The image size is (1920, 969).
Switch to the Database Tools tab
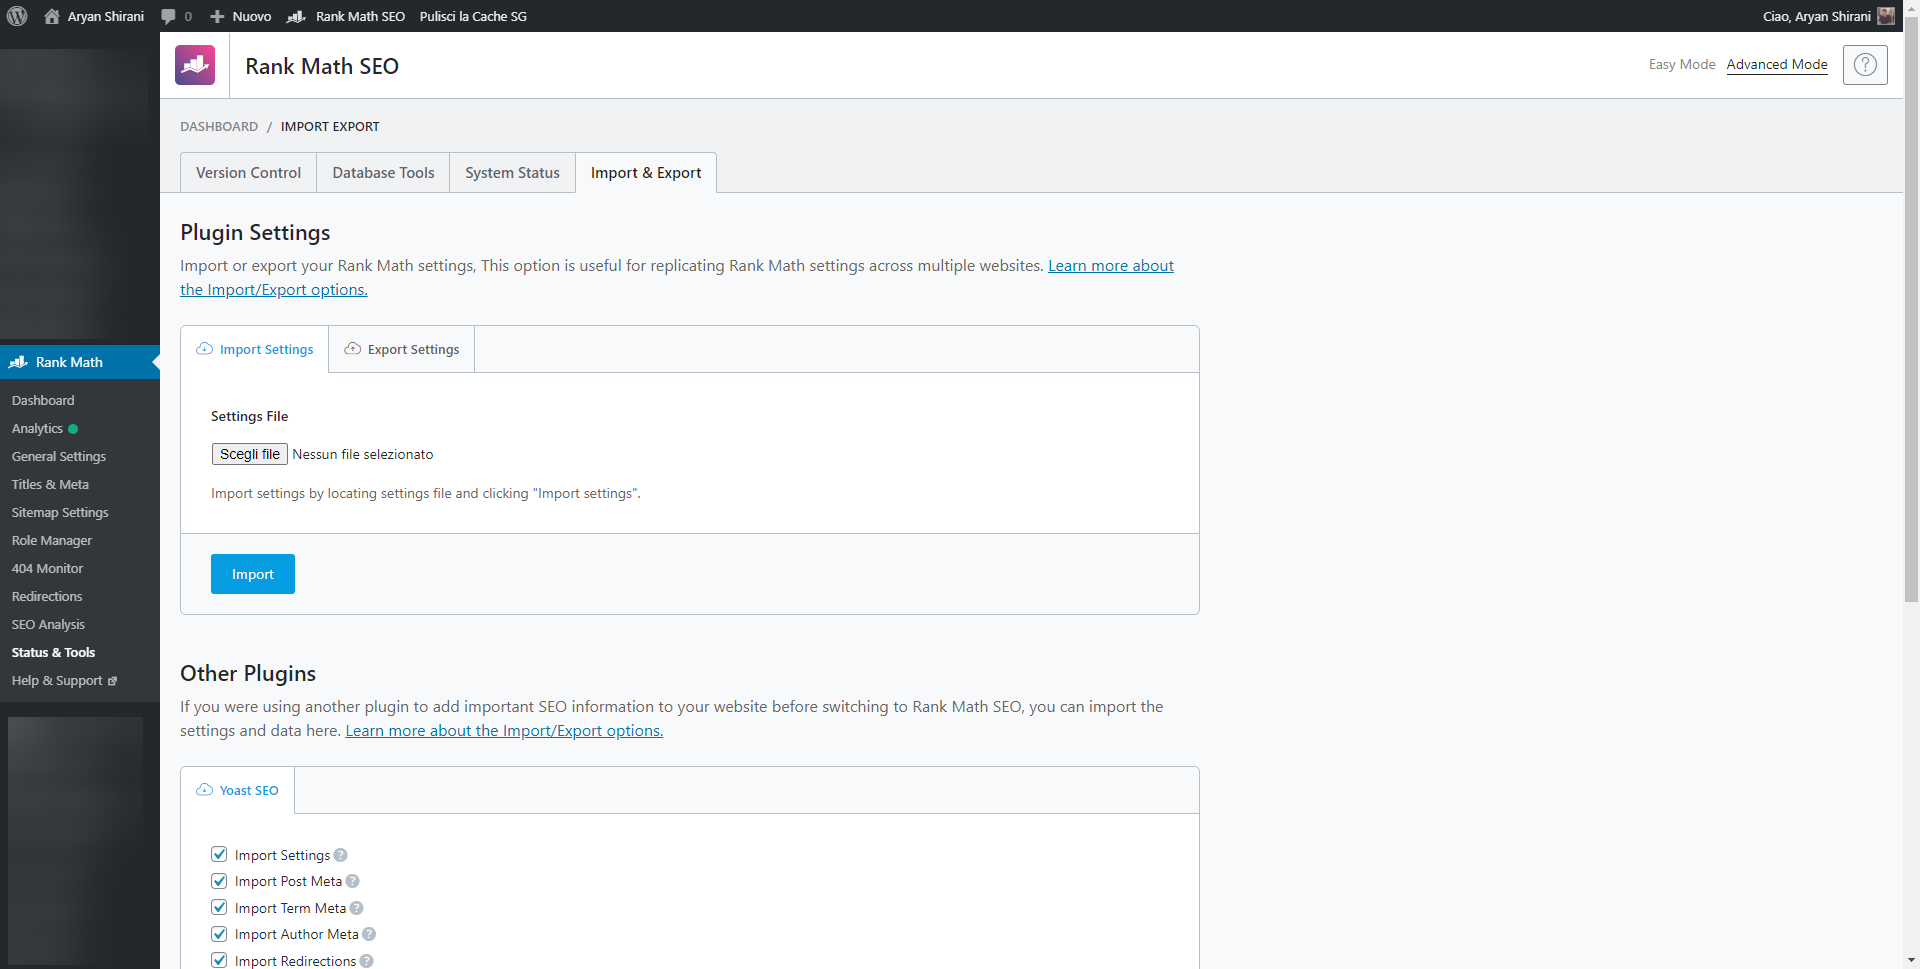[x=383, y=173]
